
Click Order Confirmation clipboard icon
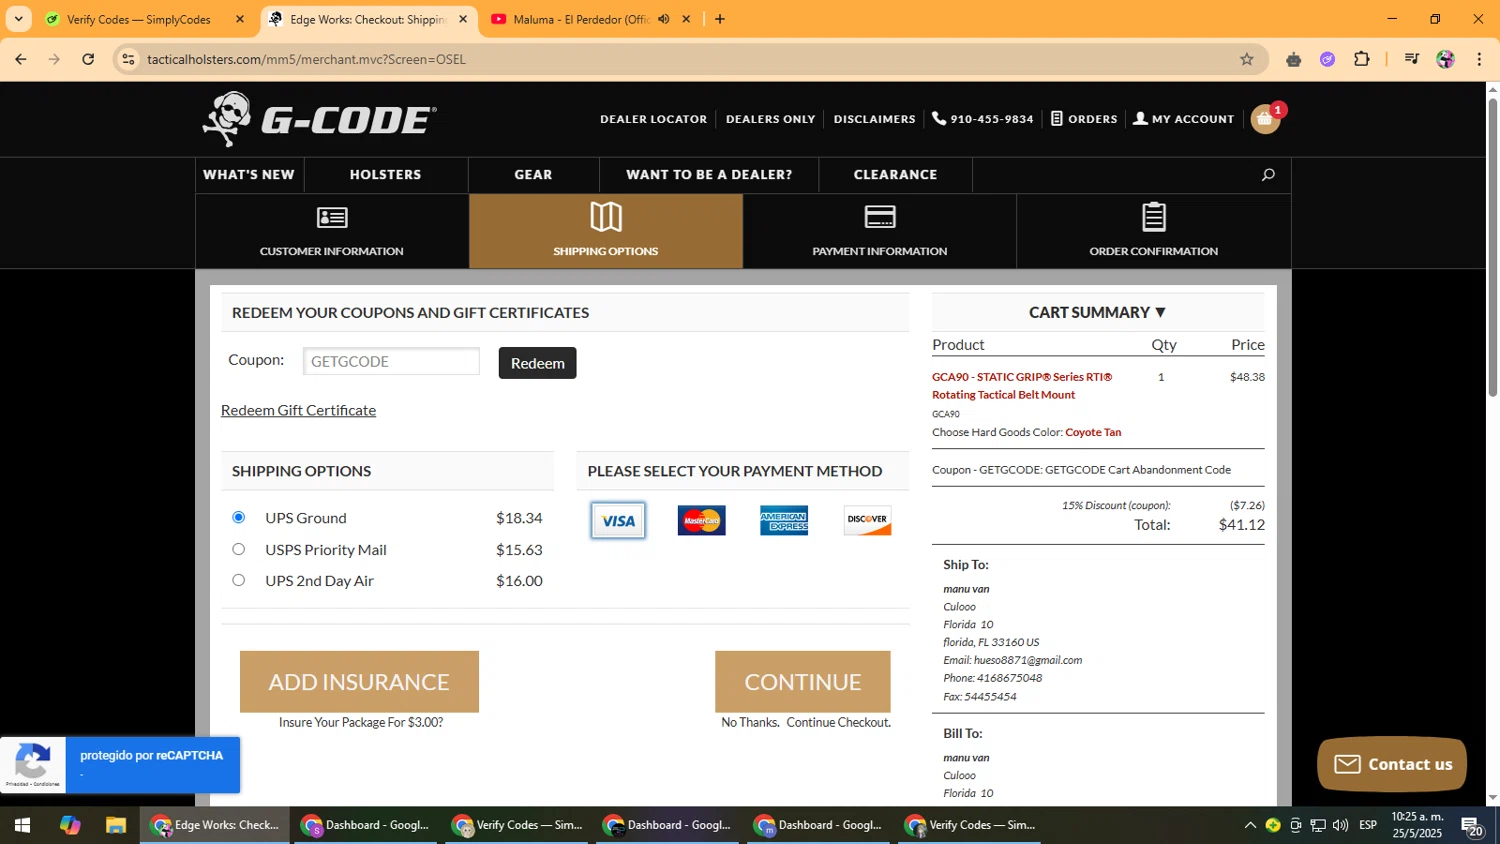1154,216
